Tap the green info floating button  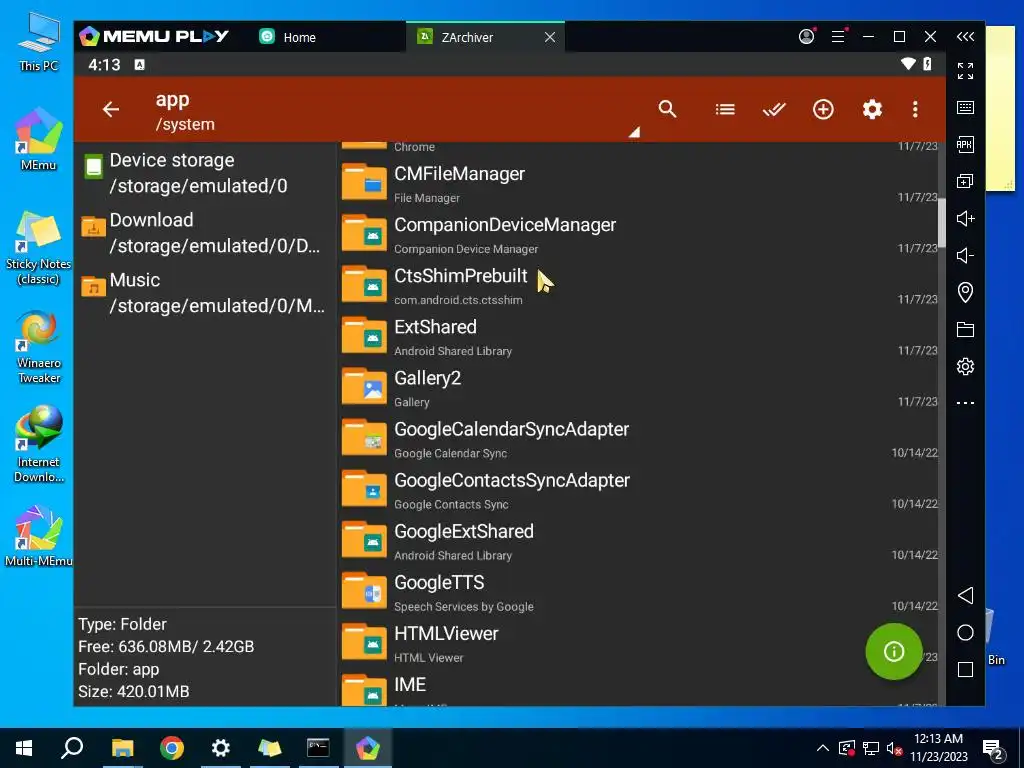893,651
